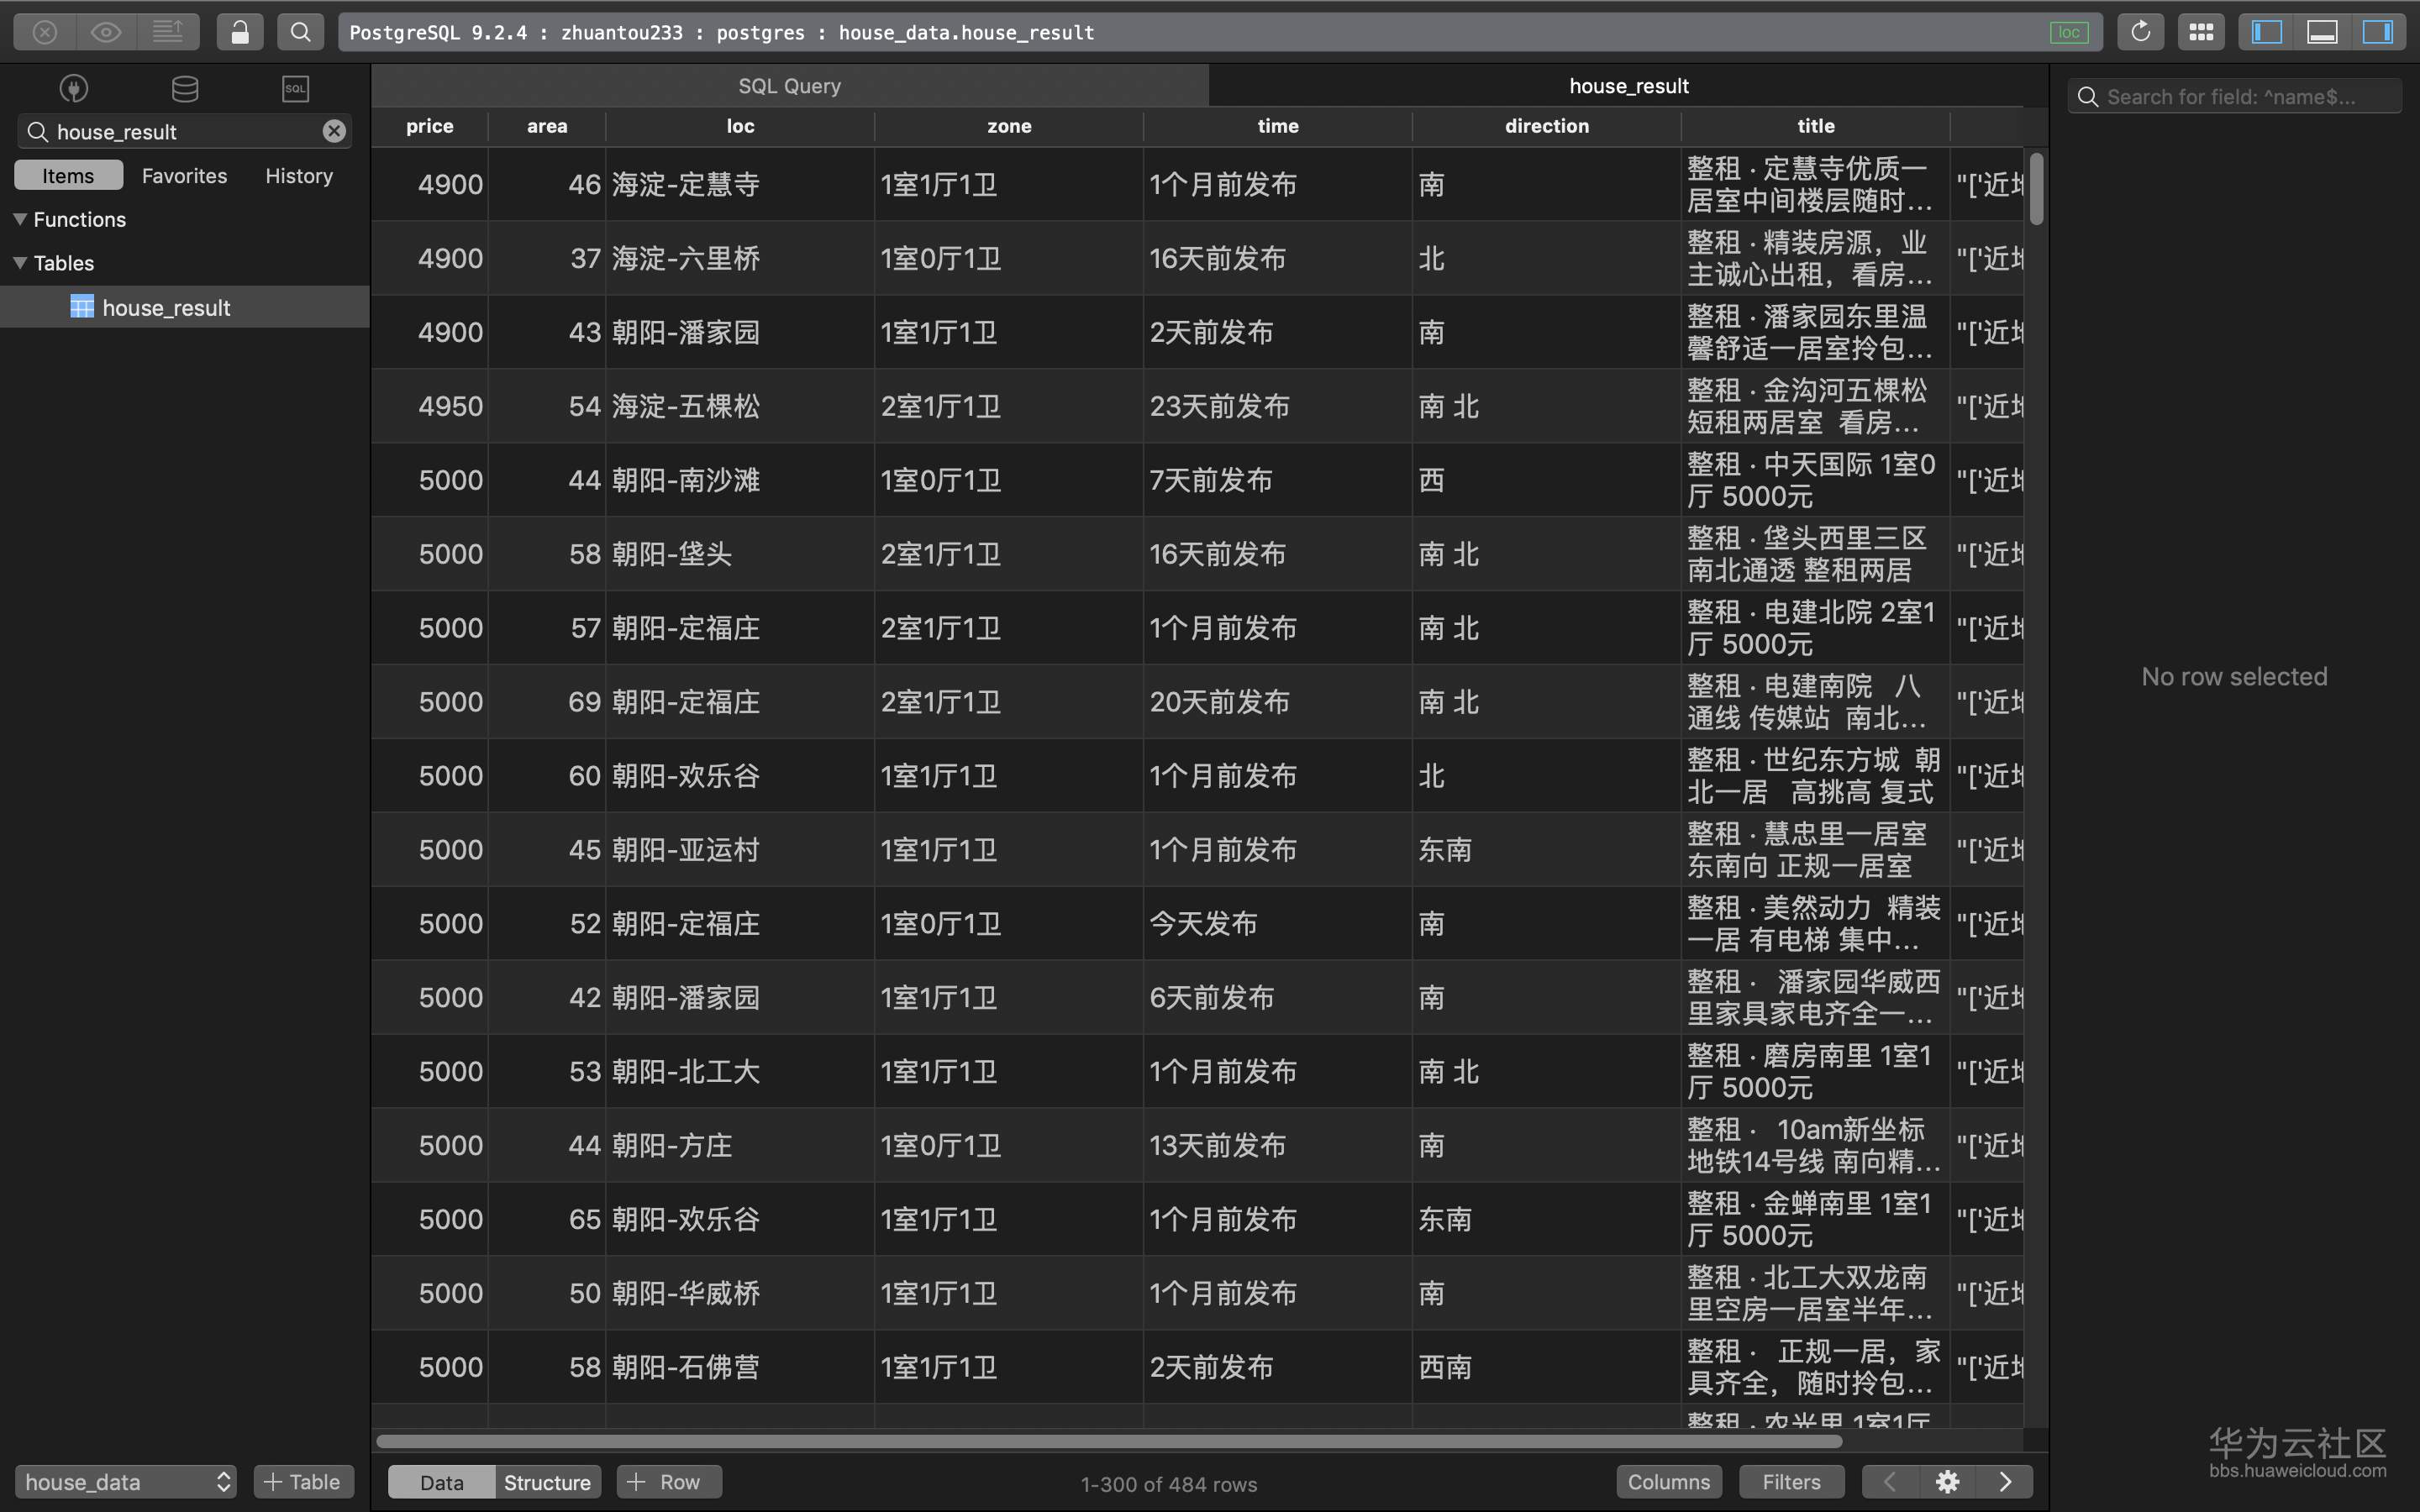Switch to the History tab in sidebar
The width and height of the screenshot is (2420, 1512).
[x=297, y=175]
